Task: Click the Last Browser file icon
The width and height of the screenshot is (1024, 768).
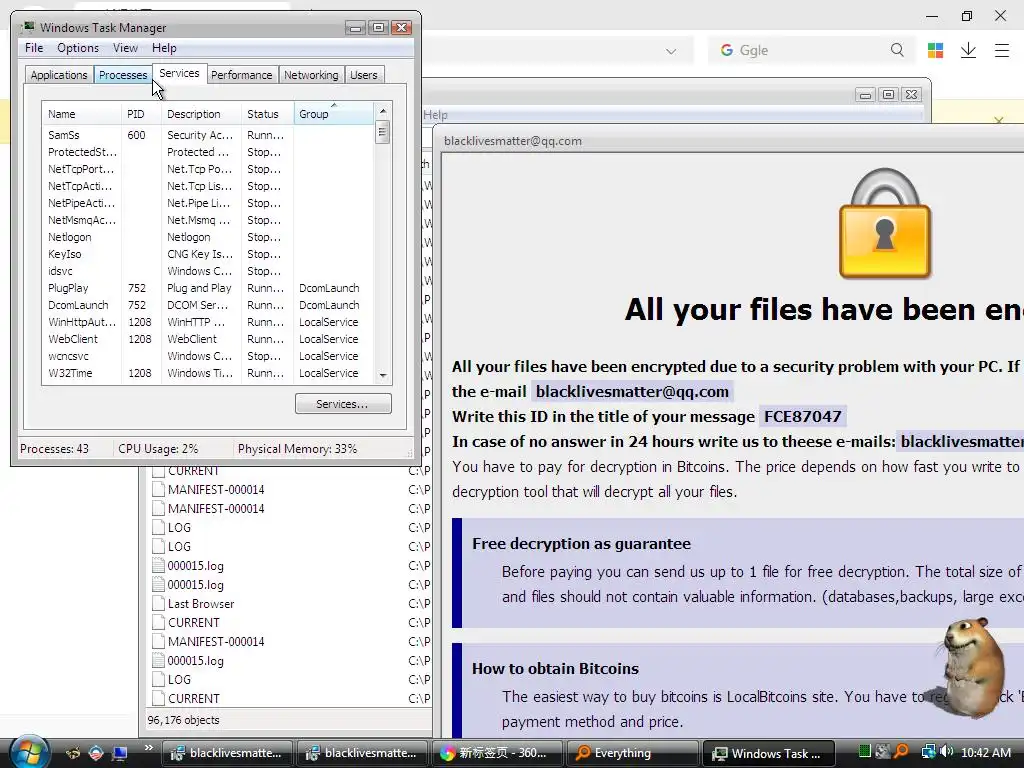Action: point(158,603)
